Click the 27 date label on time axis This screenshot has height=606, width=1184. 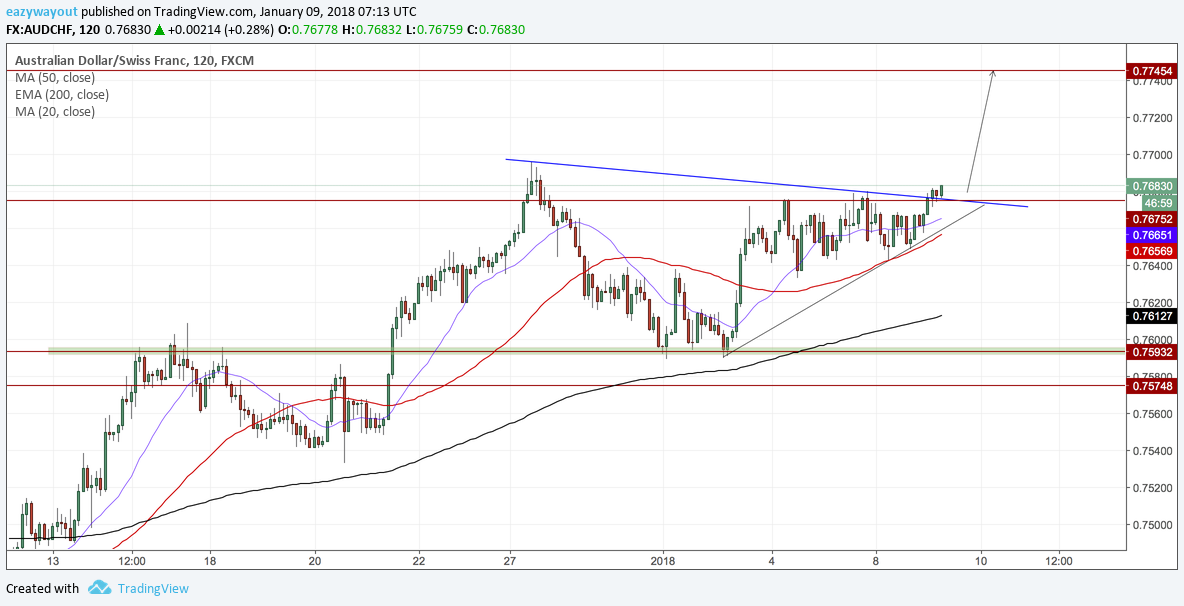[510, 561]
